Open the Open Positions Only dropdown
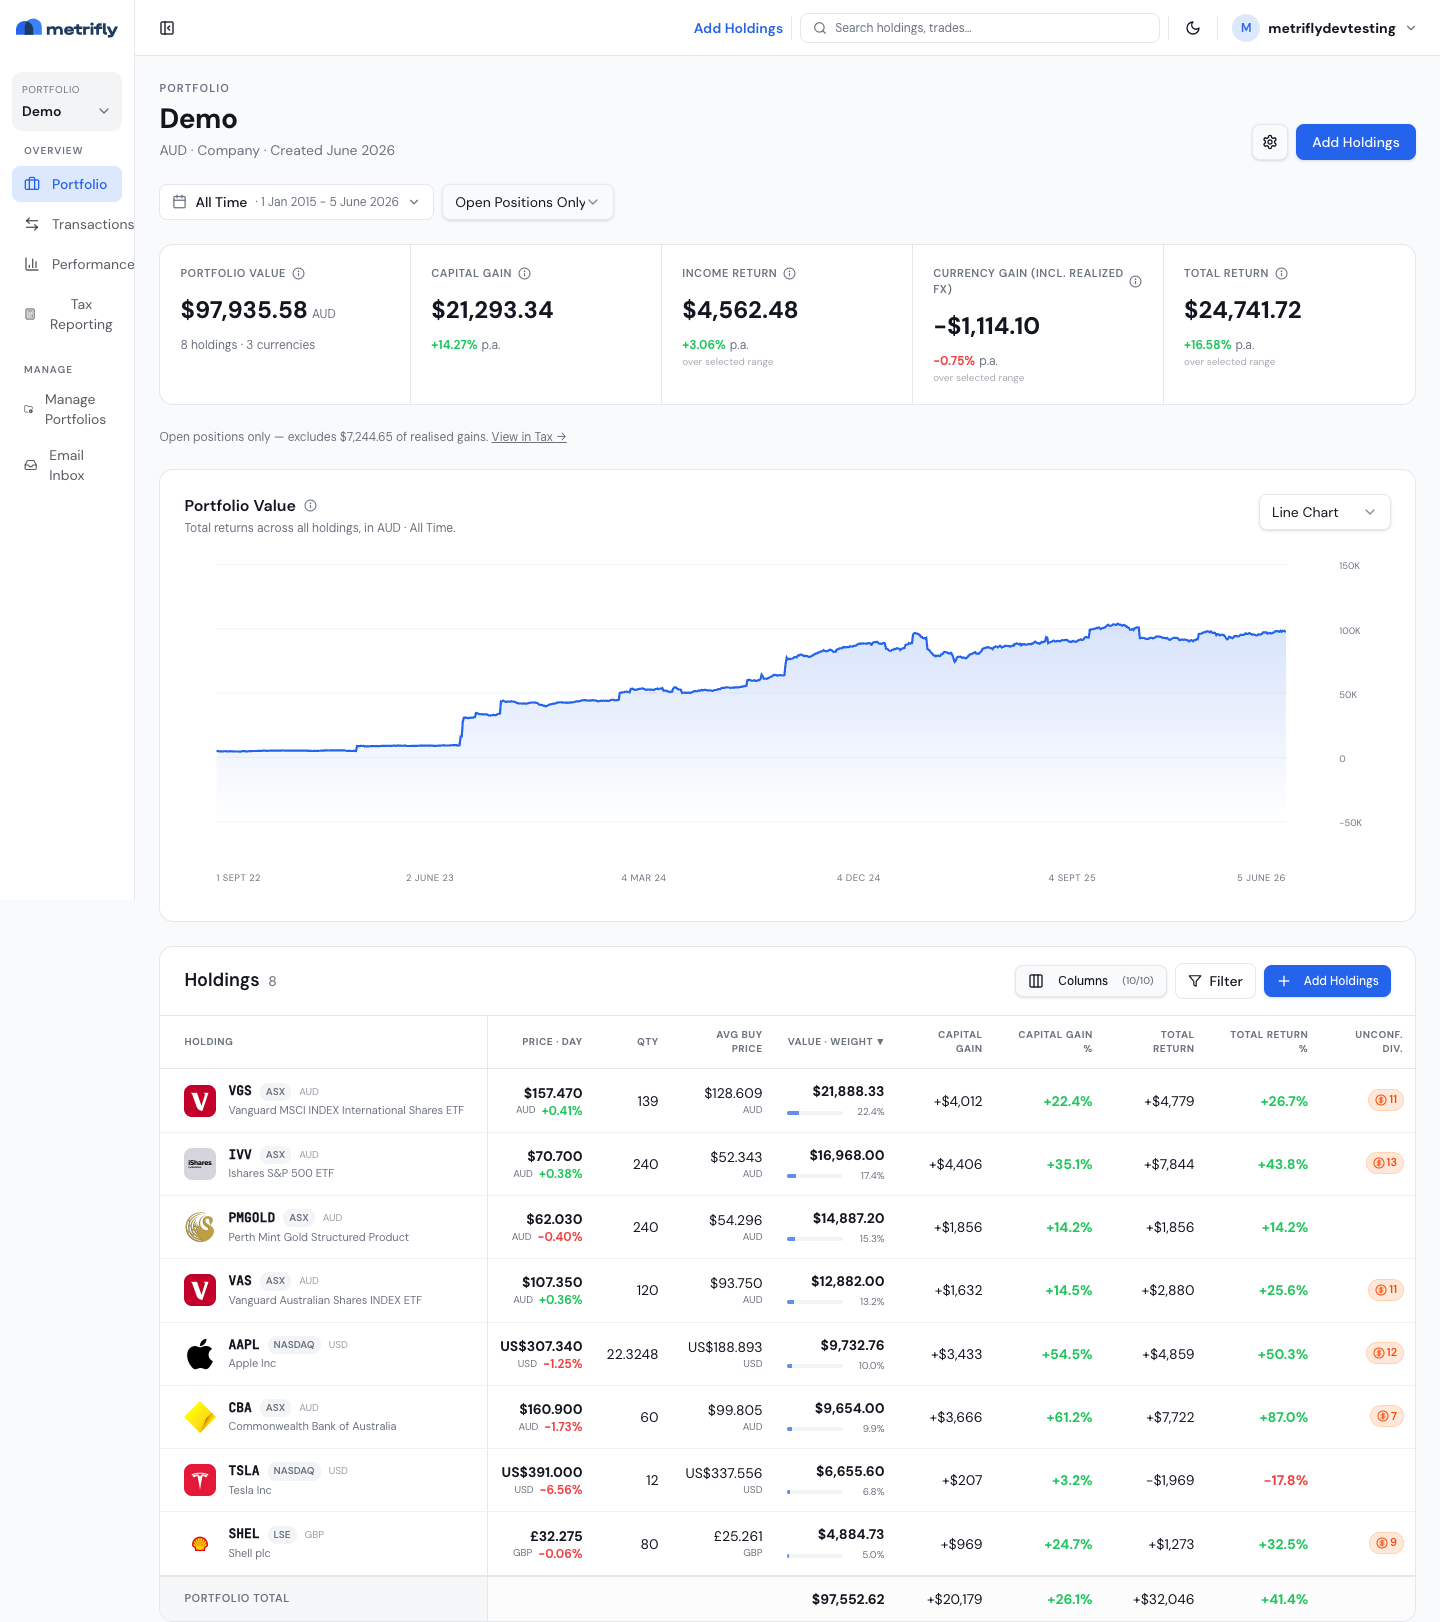Screen dimensions: 1440x1622 (x=527, y=202)
